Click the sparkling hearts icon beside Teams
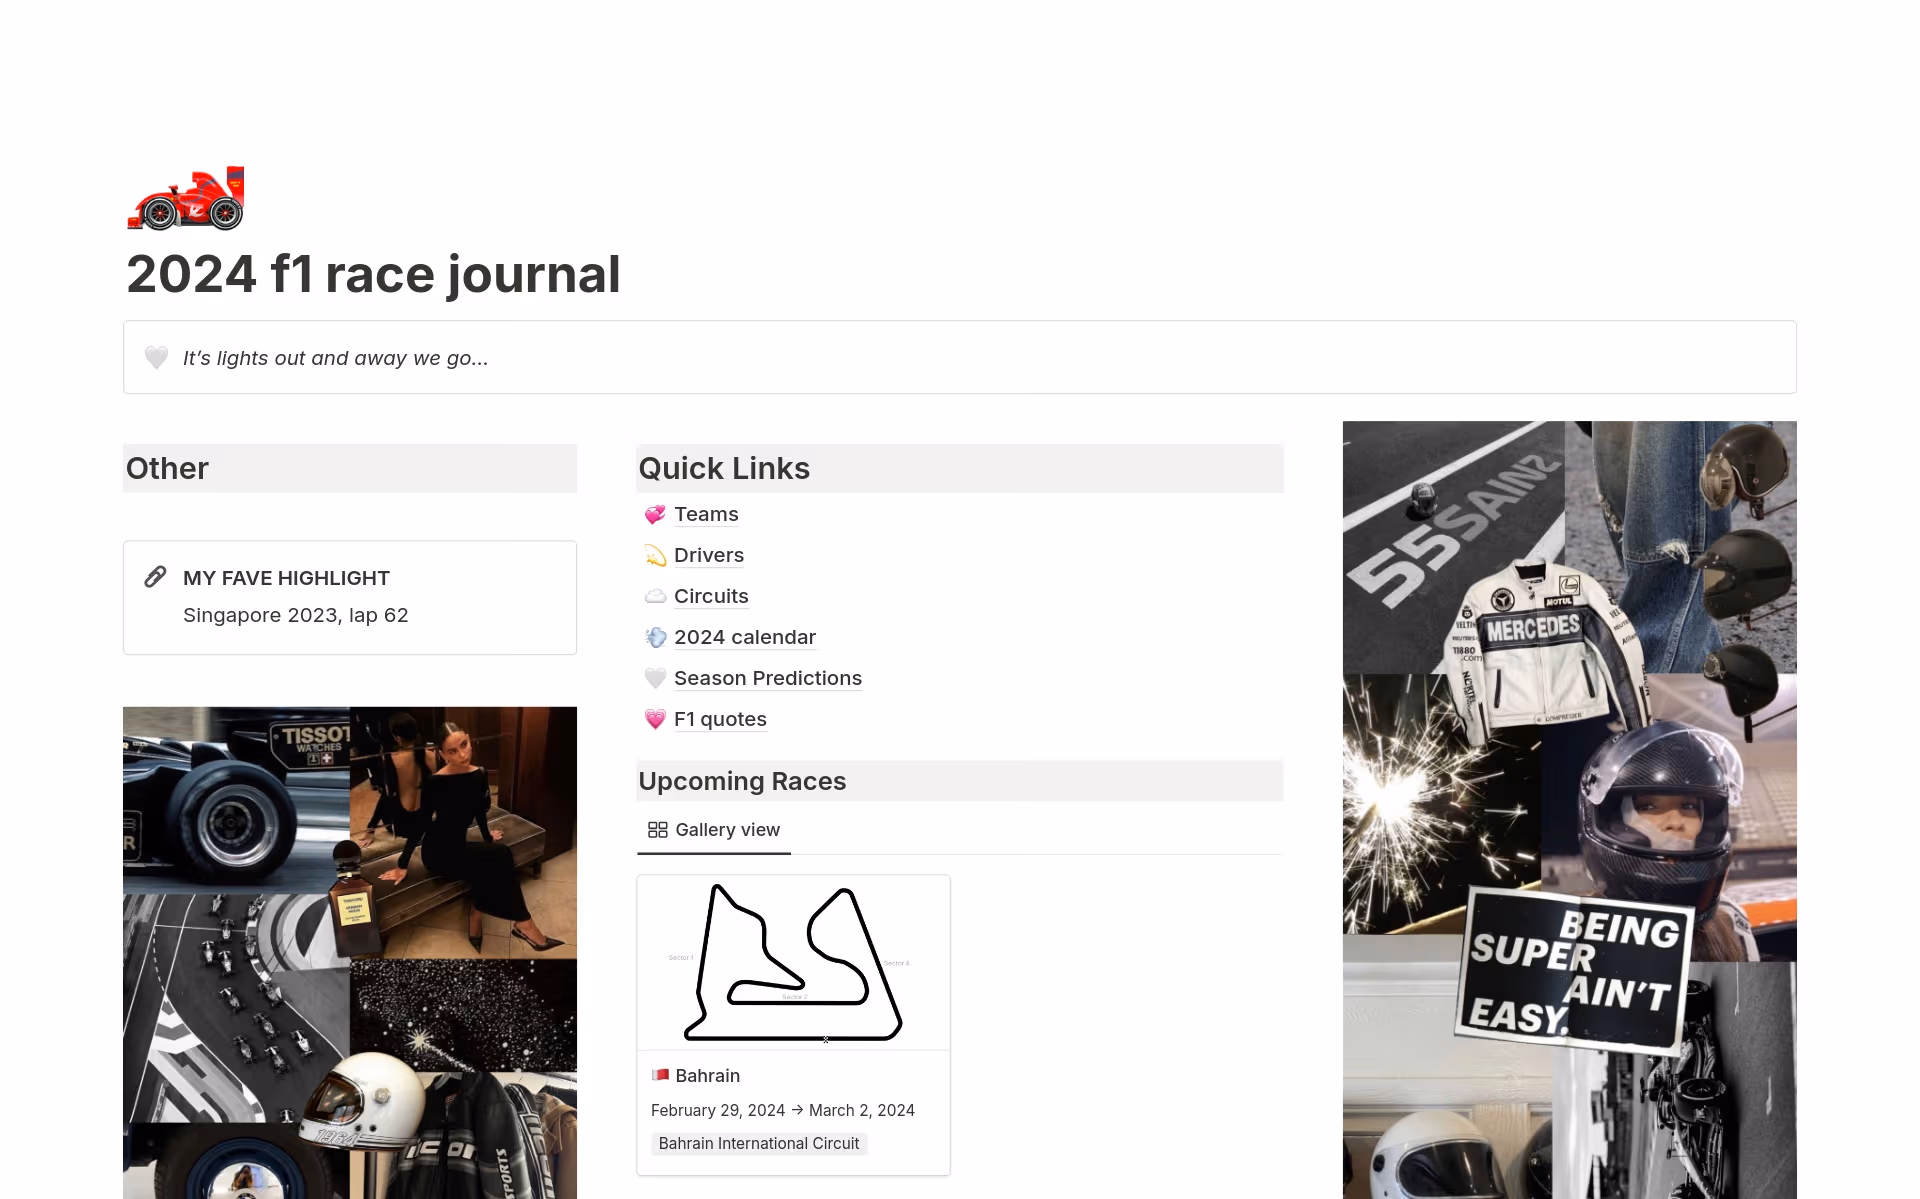This screenshot has height=1199, width=1920. [x=655, y=515]
